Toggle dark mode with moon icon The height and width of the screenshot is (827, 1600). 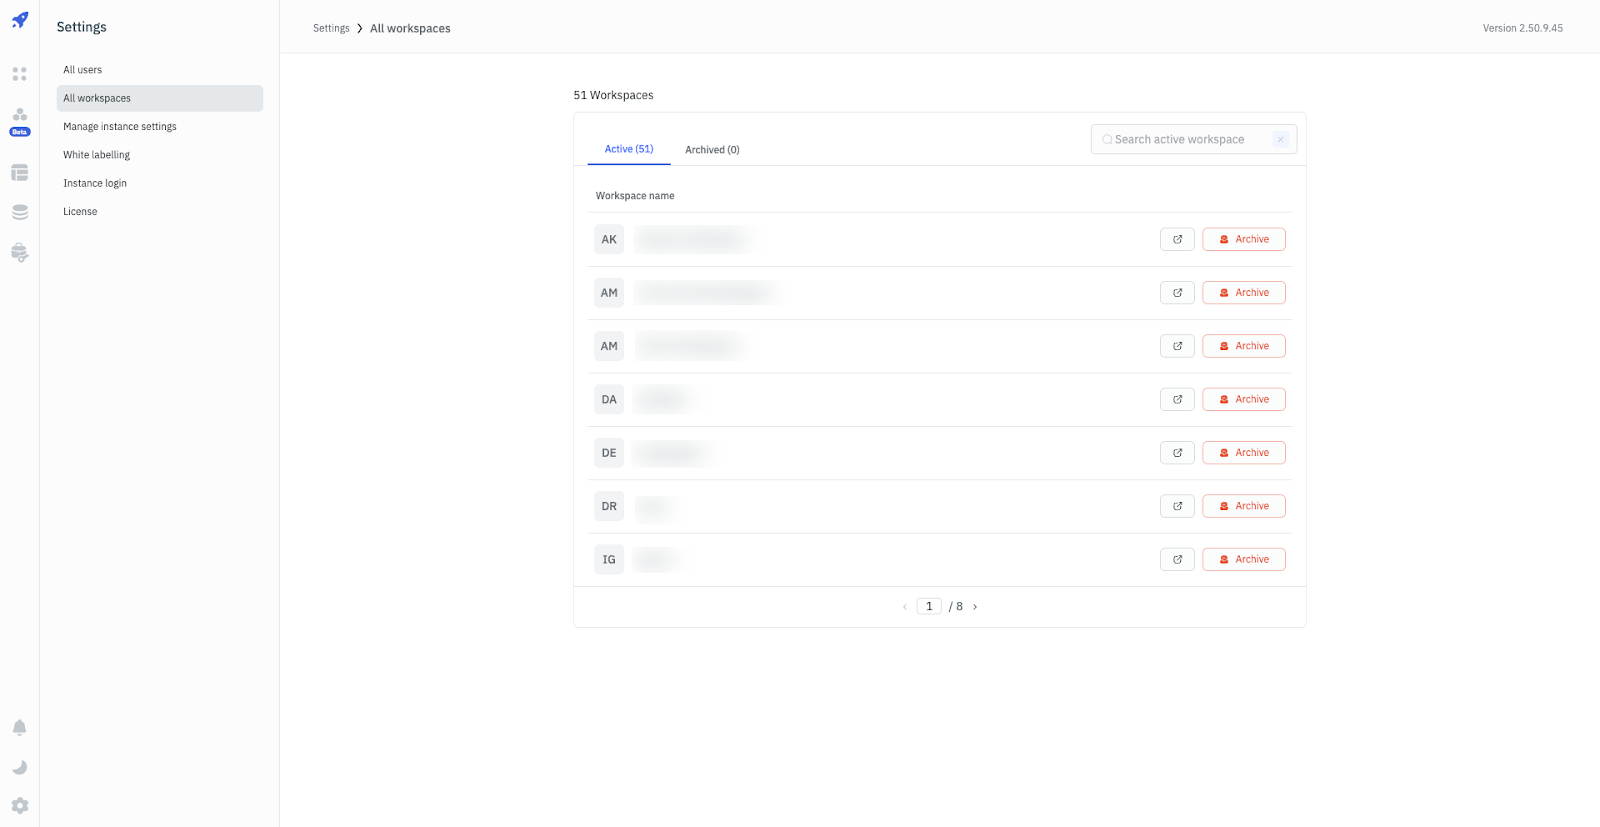(20, 767)
